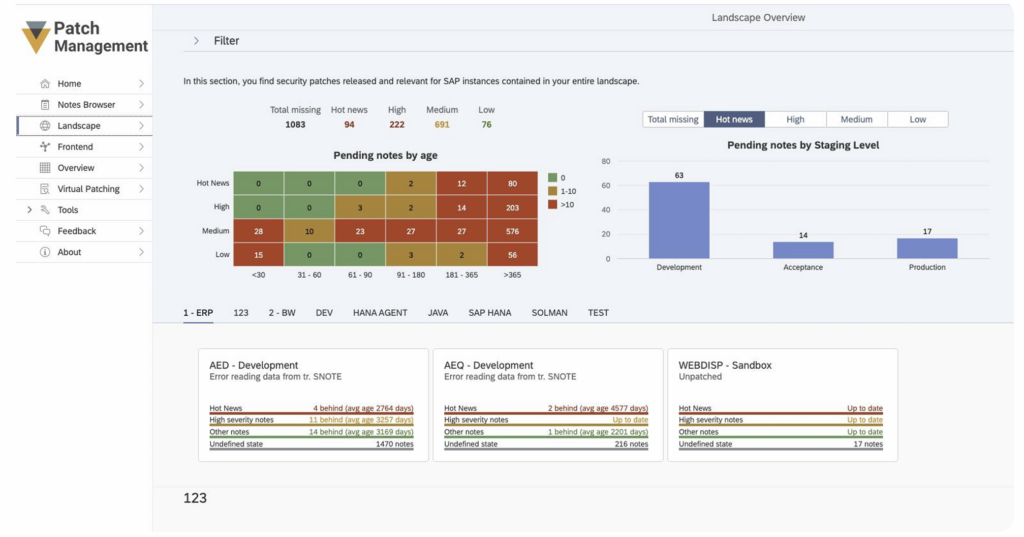This screenshot has width=1024, height=537.
Task: Click the Overview grid icon
Action: tap(45, 168)
